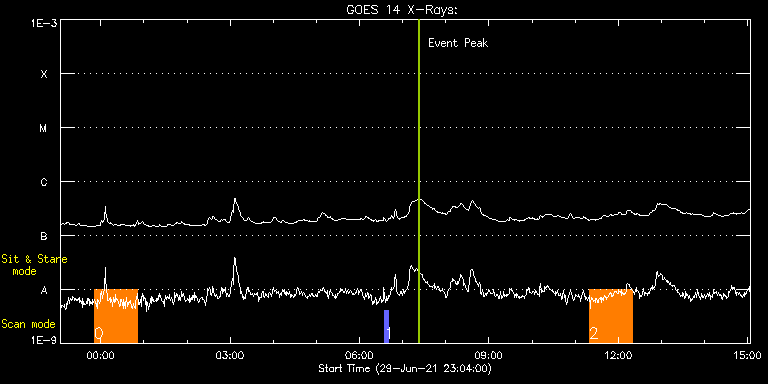Click the B flare class axis label
The width and height of the screenshot is (768, 384).
coord(44,236)
